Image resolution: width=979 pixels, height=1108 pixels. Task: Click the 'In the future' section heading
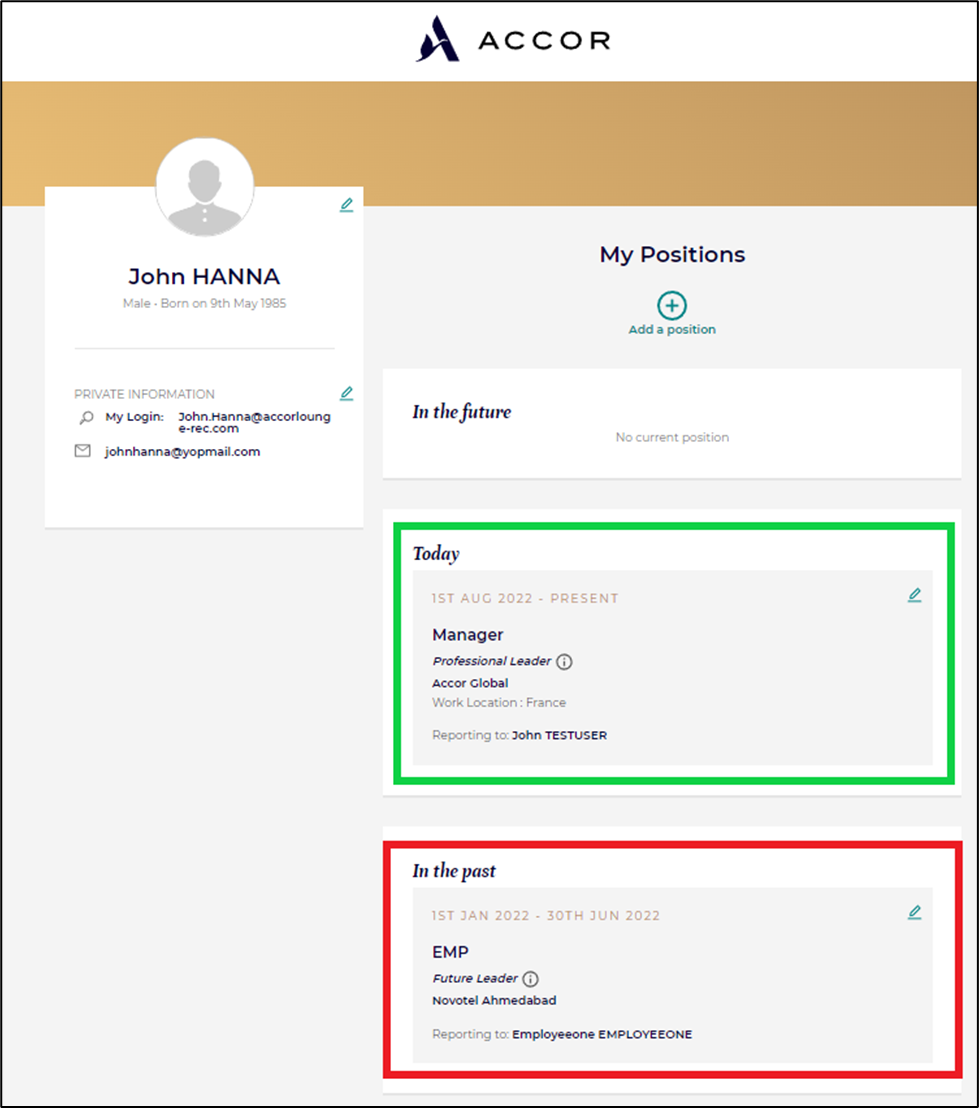(462, 412)
